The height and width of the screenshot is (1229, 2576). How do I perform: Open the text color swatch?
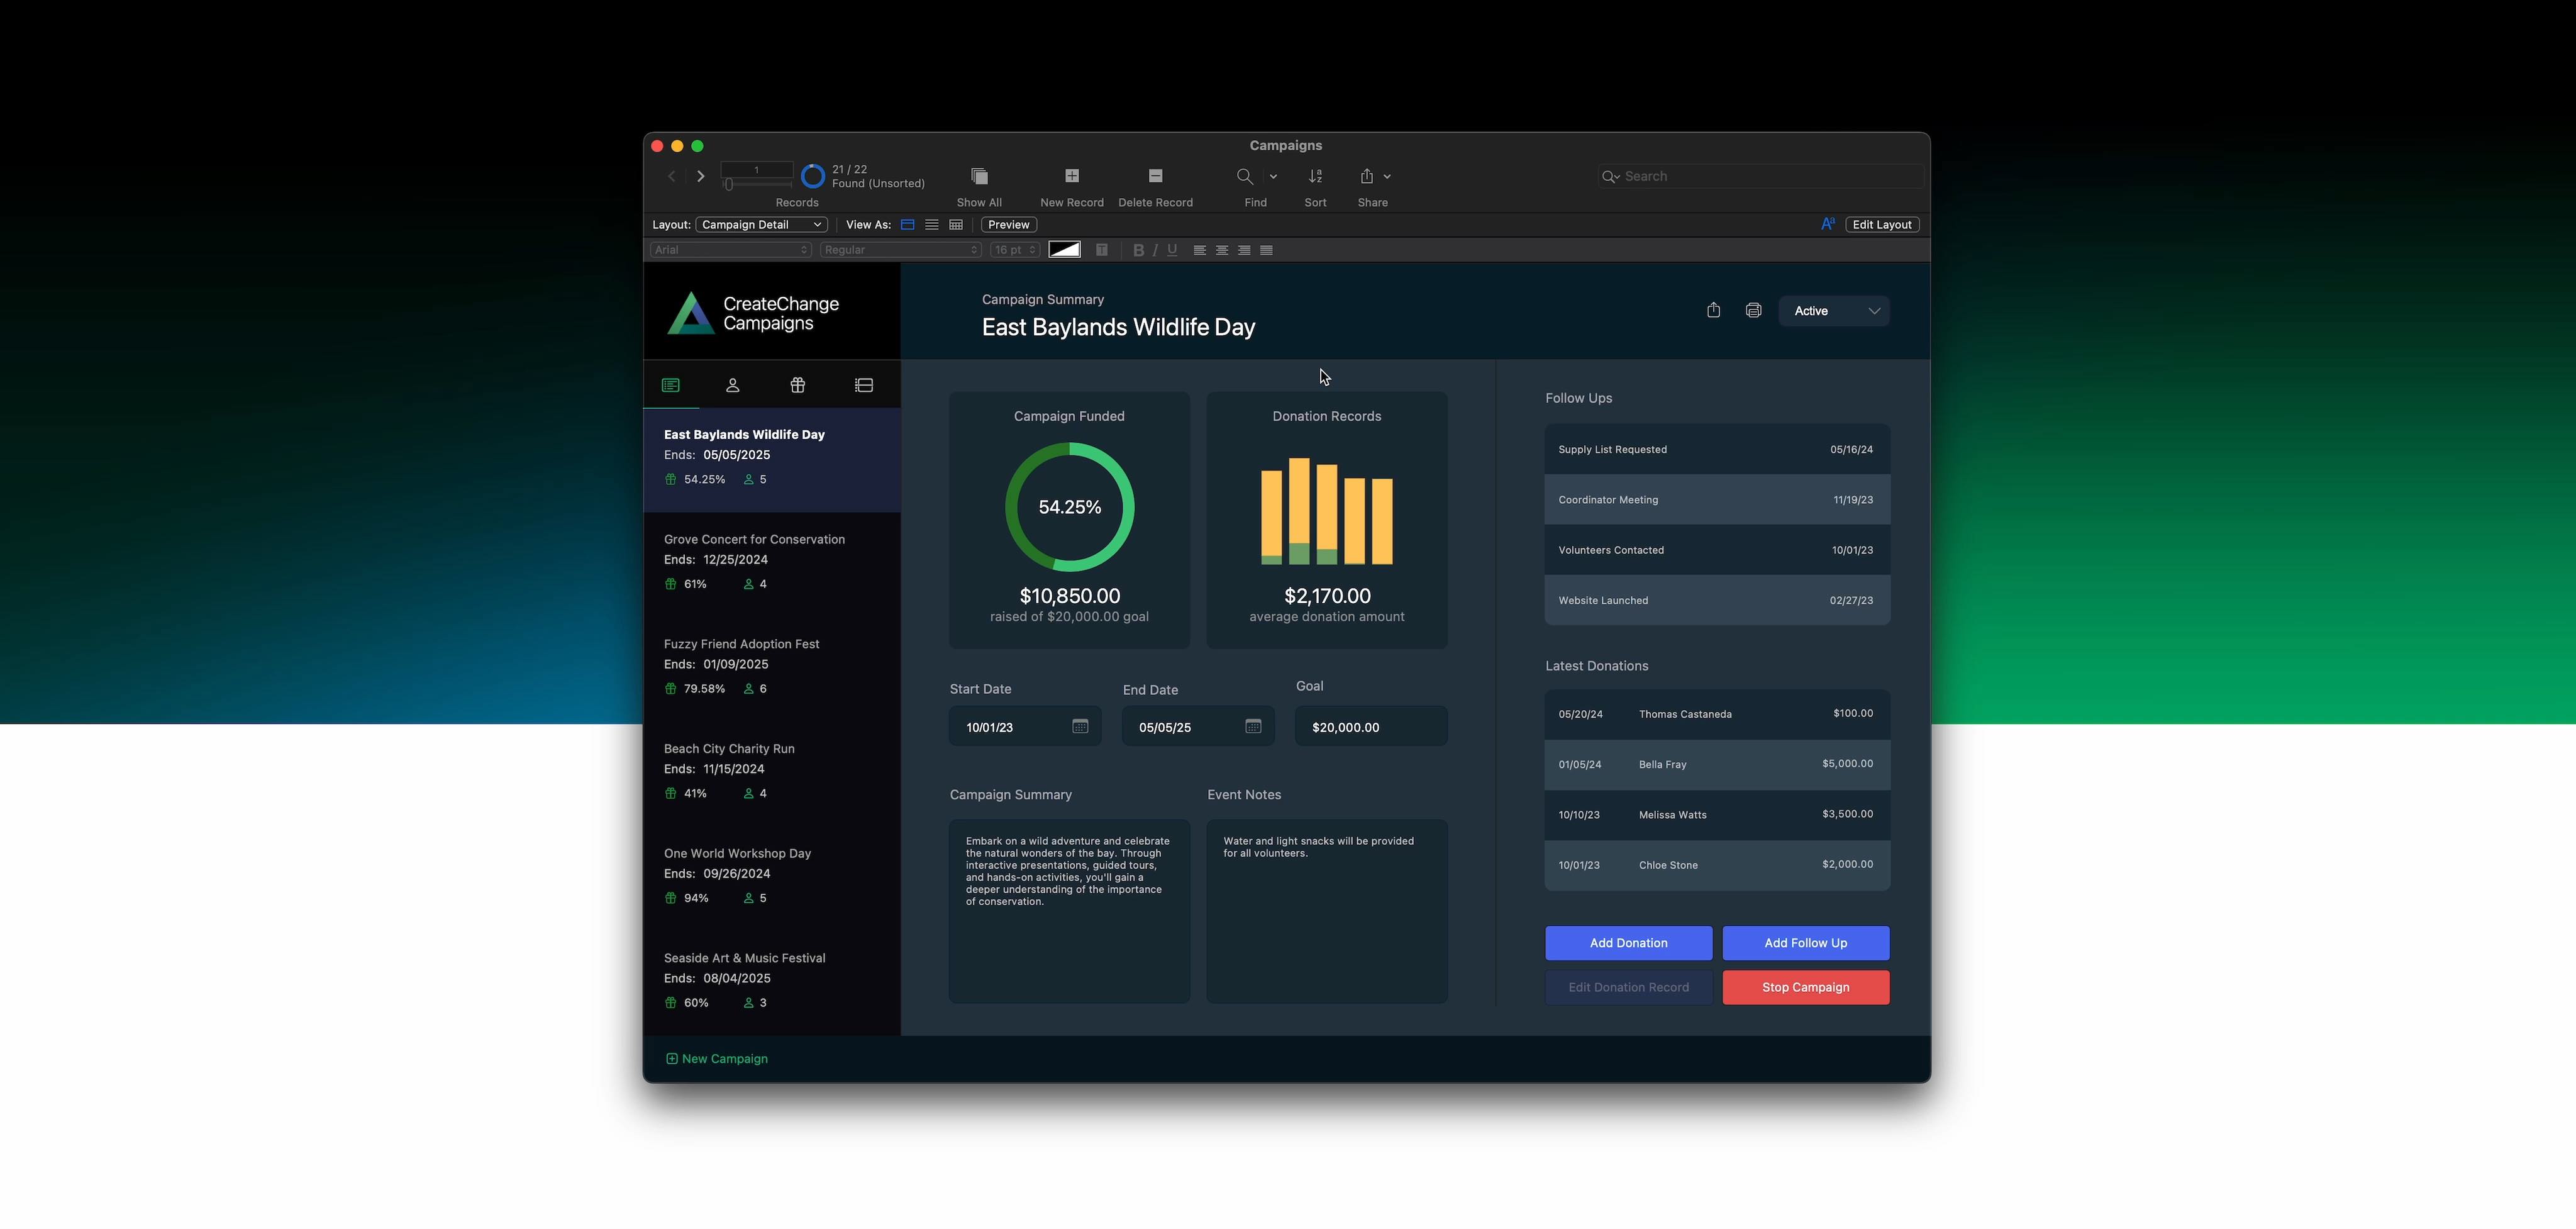[1064, 250]
